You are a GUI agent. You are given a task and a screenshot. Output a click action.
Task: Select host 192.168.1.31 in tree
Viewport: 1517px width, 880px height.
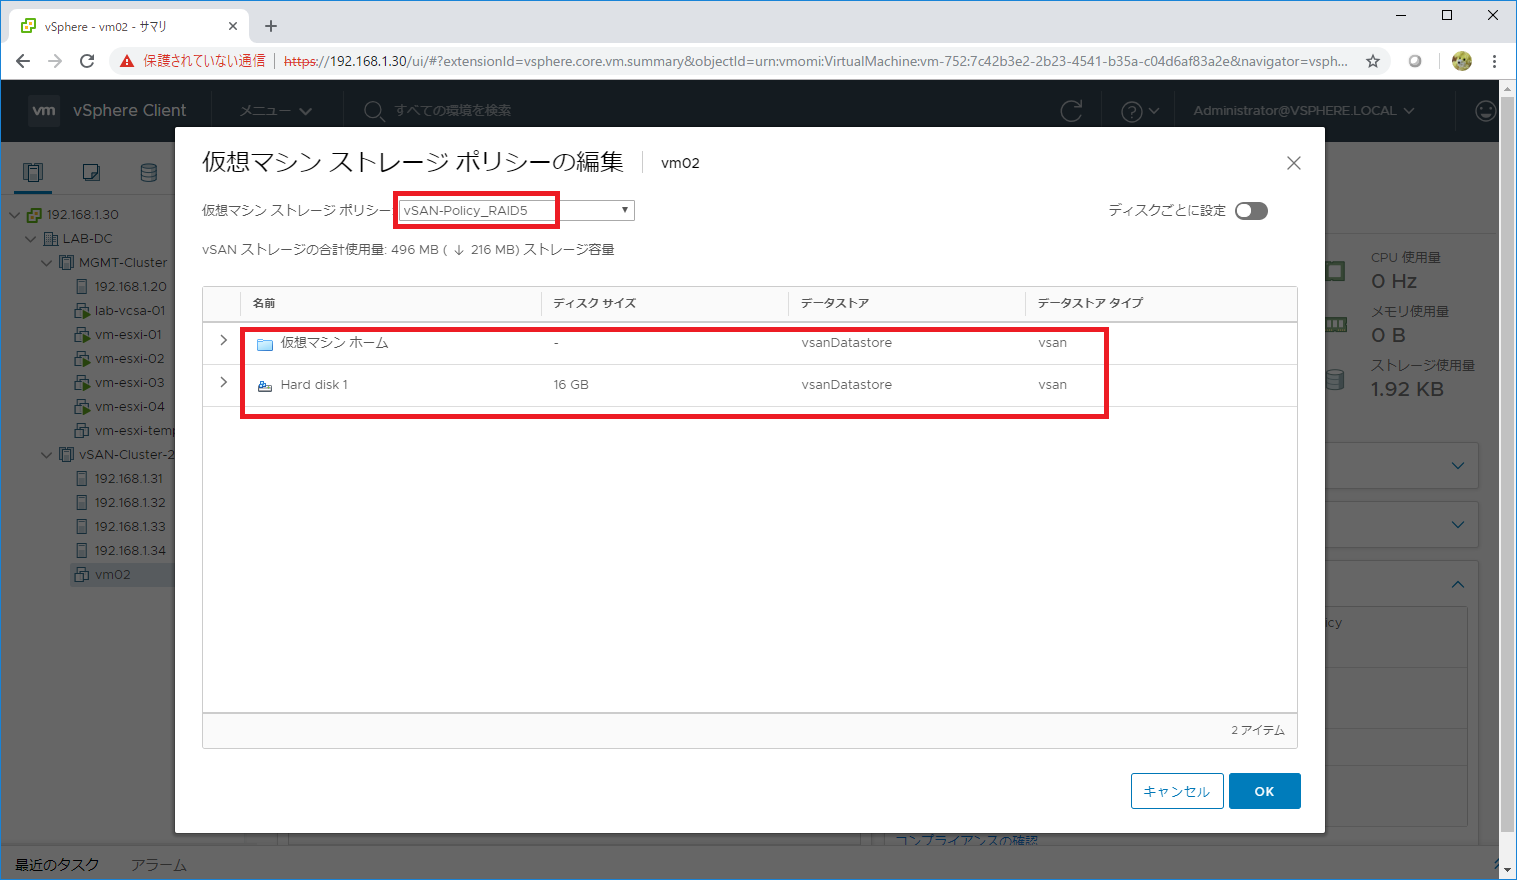click(129, 479)
